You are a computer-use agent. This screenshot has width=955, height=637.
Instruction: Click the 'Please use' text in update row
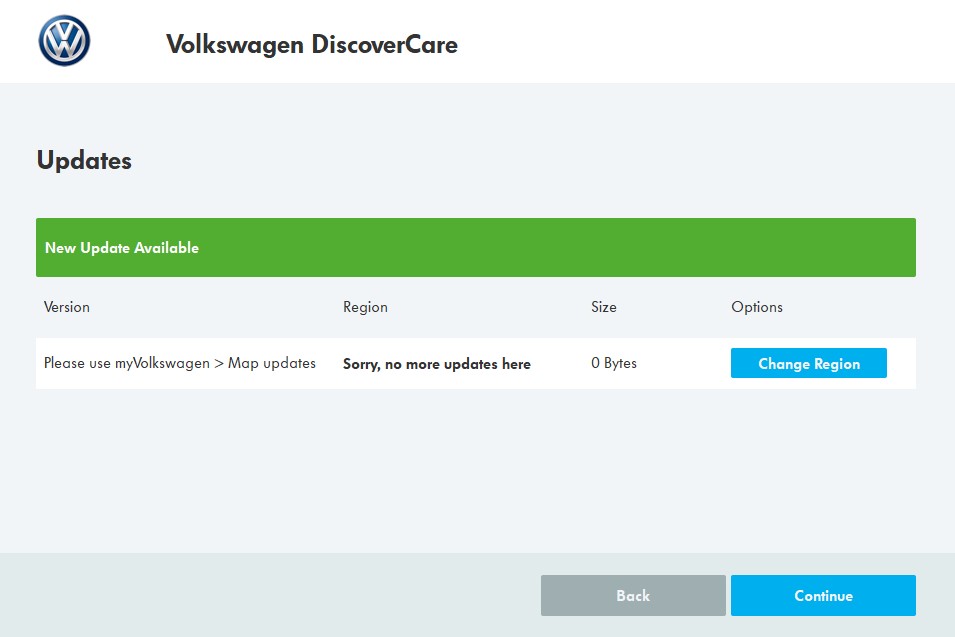point(77,364)
